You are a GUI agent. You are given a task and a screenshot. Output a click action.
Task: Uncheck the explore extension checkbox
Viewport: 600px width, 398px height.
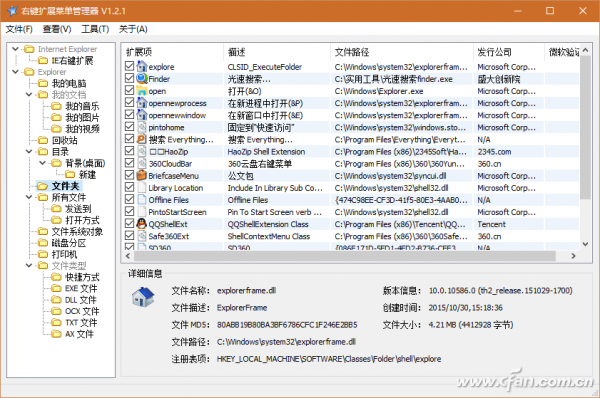point(130,66)
